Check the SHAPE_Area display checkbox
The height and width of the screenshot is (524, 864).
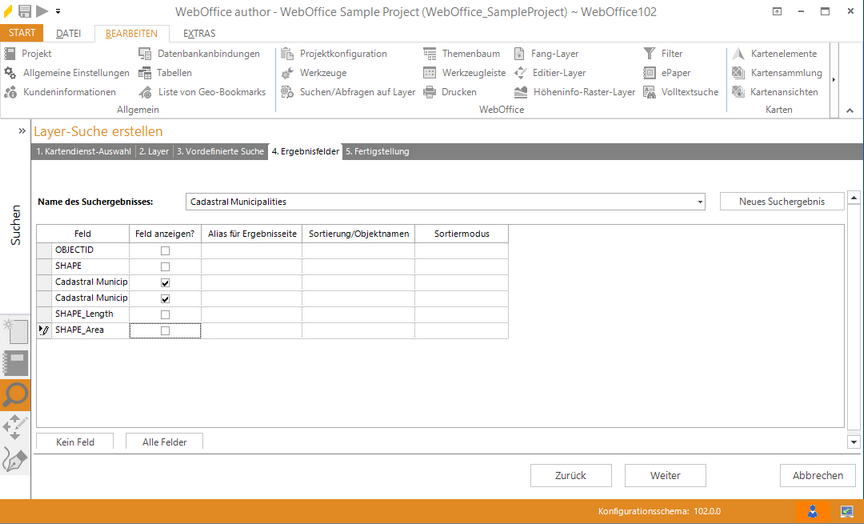pos(165,330)
